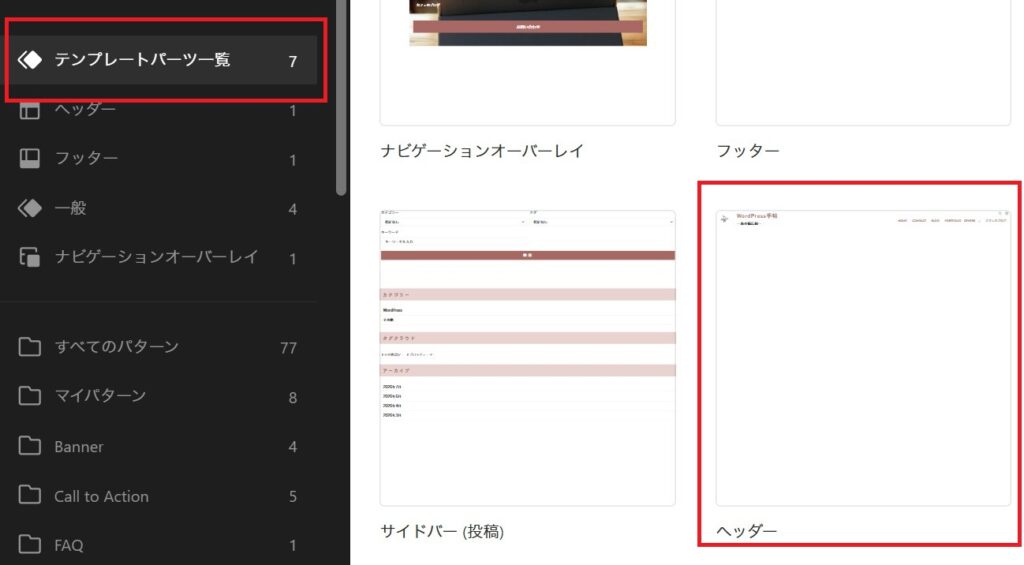Click the header layout icon beside ヘッダー
This screenshot has width=1024, height=565.
pyautogui.click(x=29, y=110)
